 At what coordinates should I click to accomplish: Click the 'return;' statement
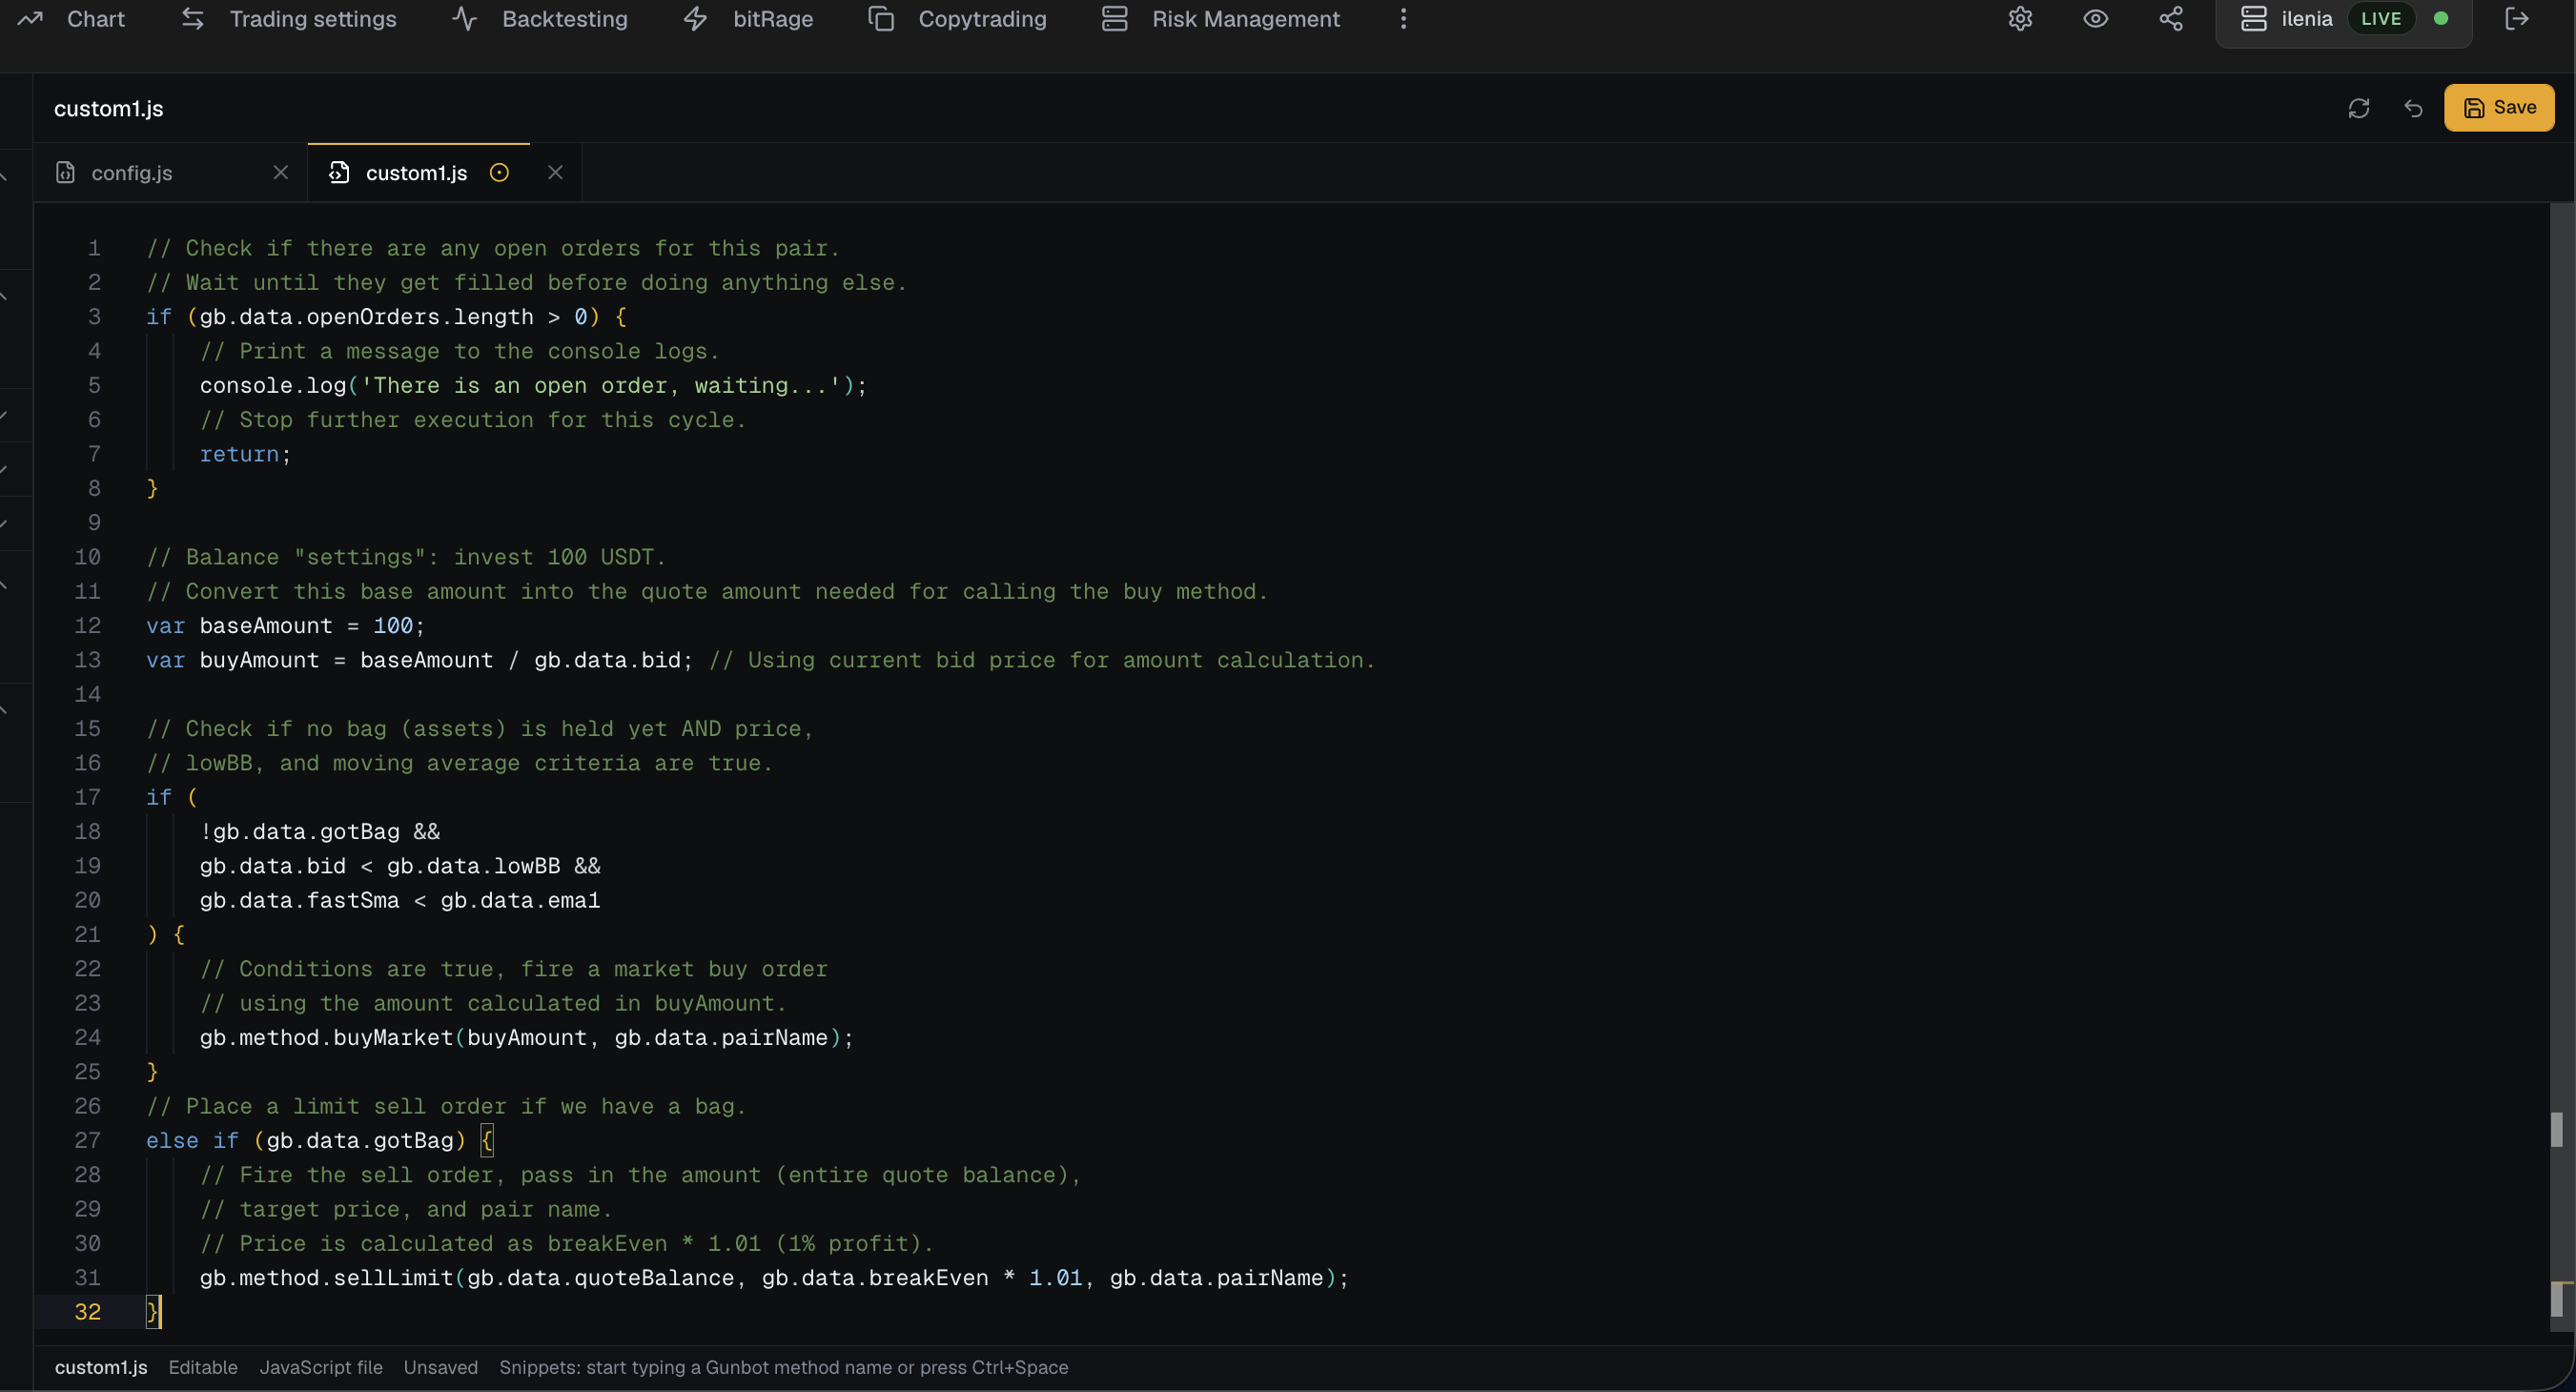pos(245,455)
